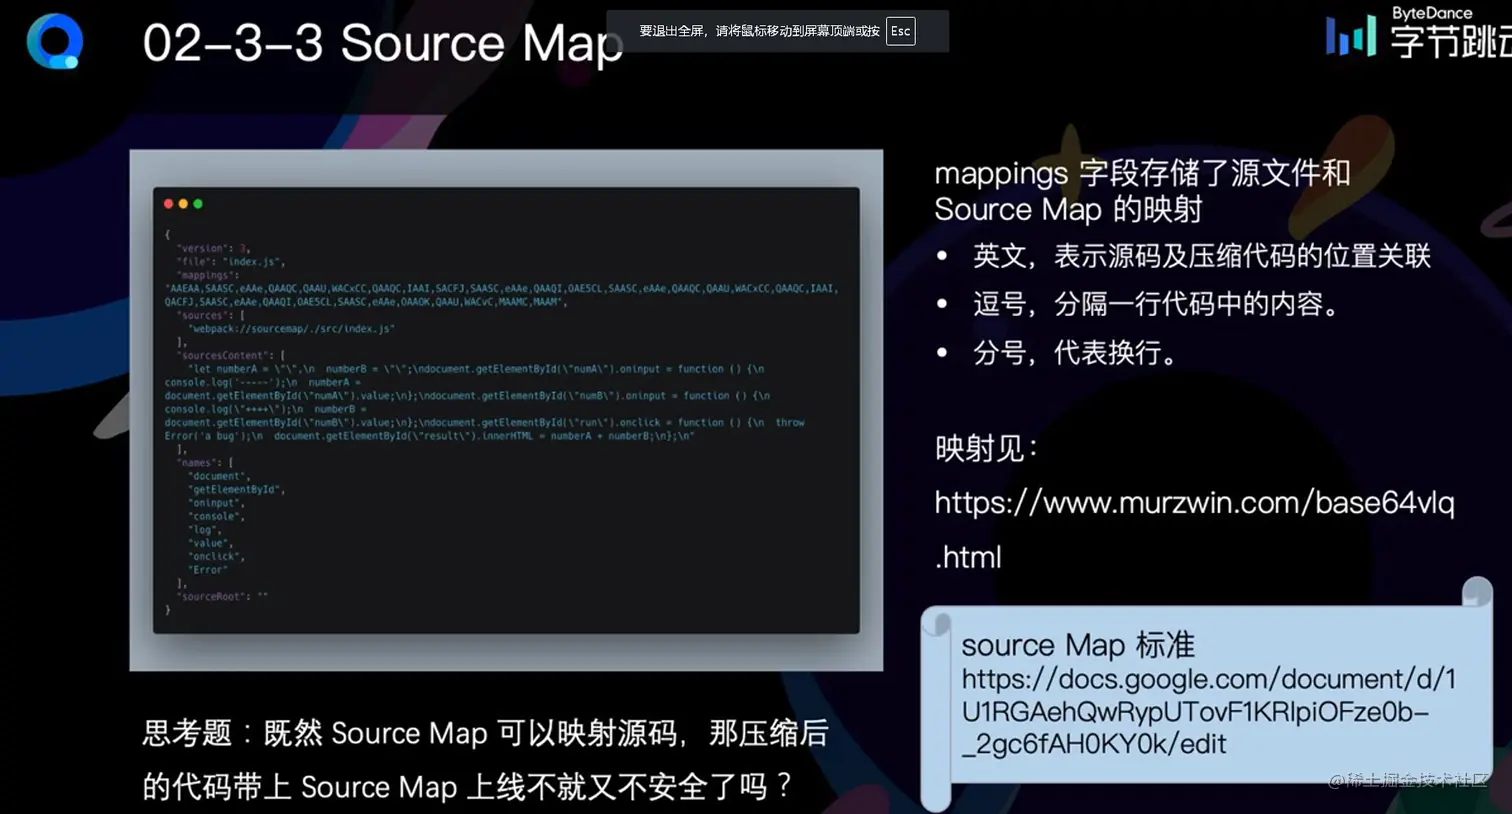Click "console" in the names array
The width and height of the screenshot is (1512, 814).
(x=216, y=516)
